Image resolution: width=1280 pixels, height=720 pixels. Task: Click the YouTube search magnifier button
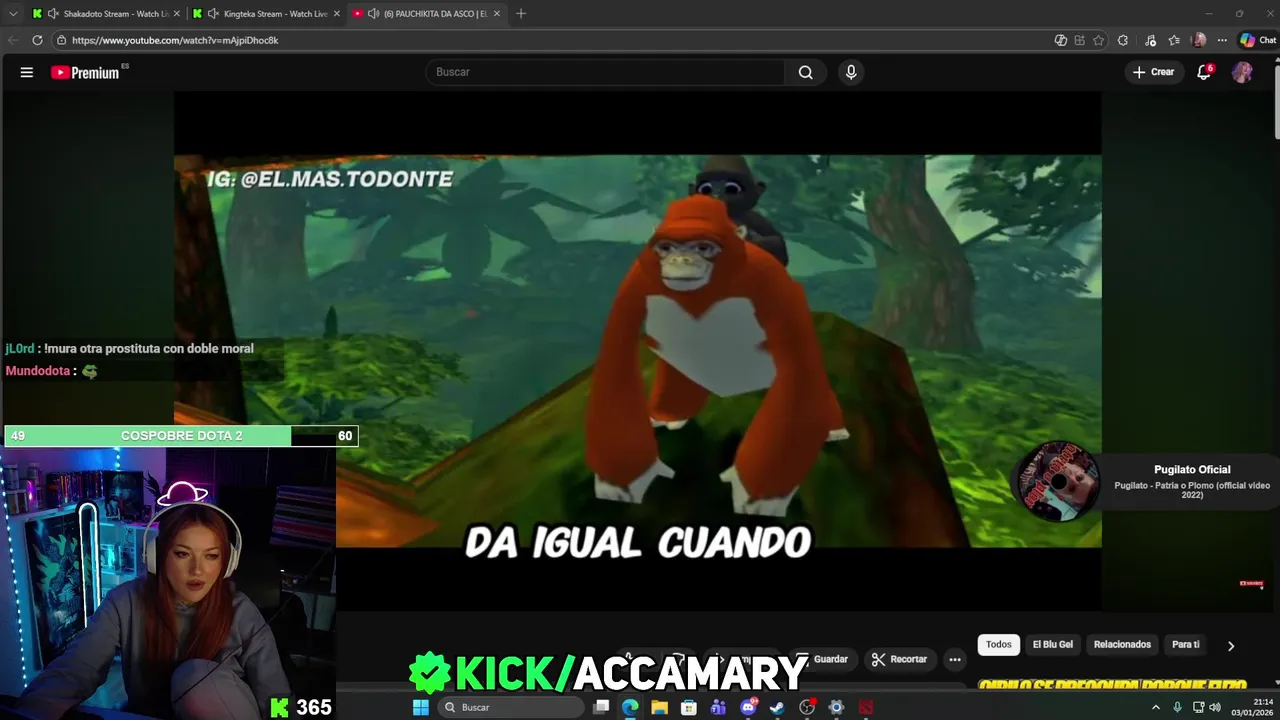[x=806, y=72]
